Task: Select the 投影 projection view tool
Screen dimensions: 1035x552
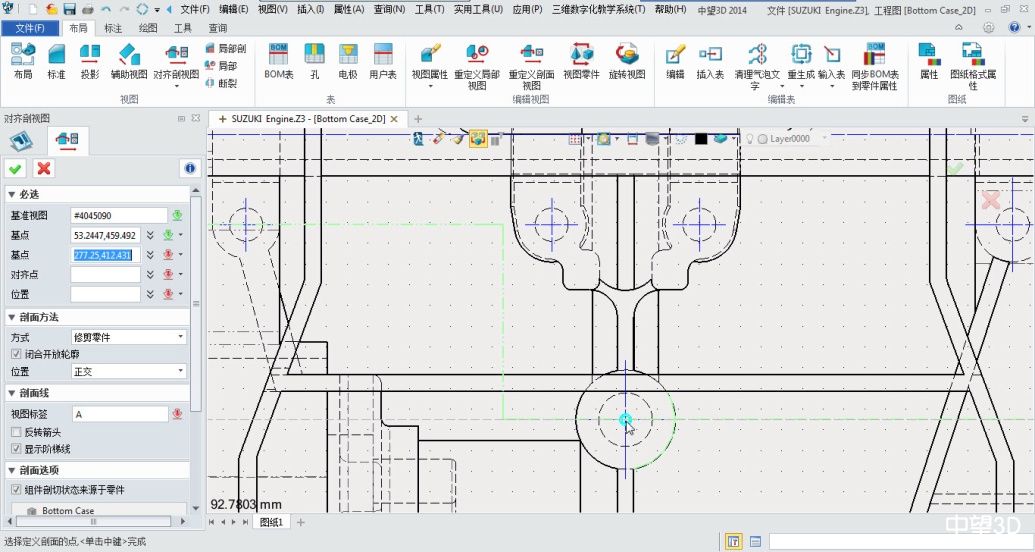Action: point(90,59)
